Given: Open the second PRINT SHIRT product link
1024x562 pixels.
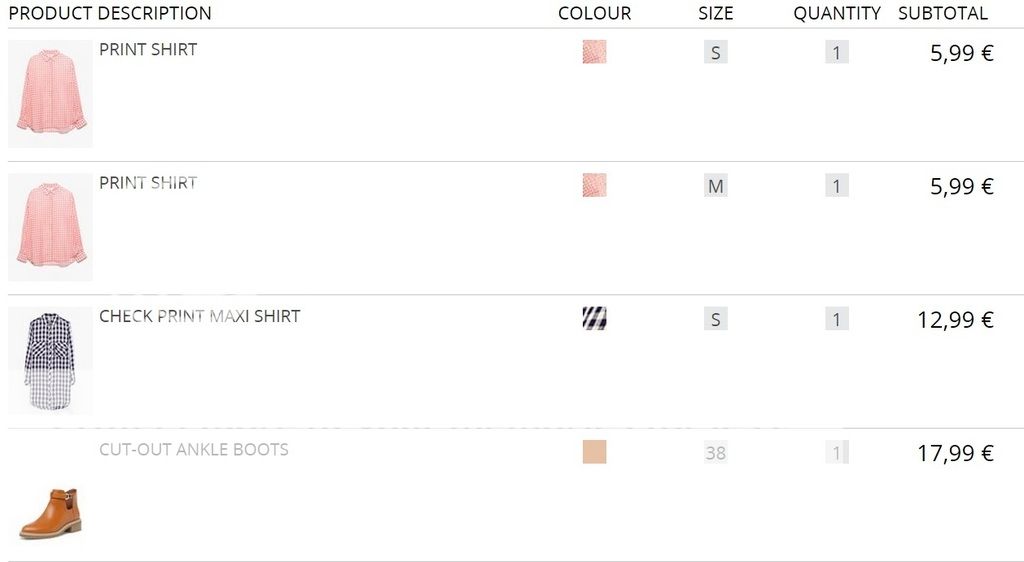Looking at the screenshot, I should (148, 183).
